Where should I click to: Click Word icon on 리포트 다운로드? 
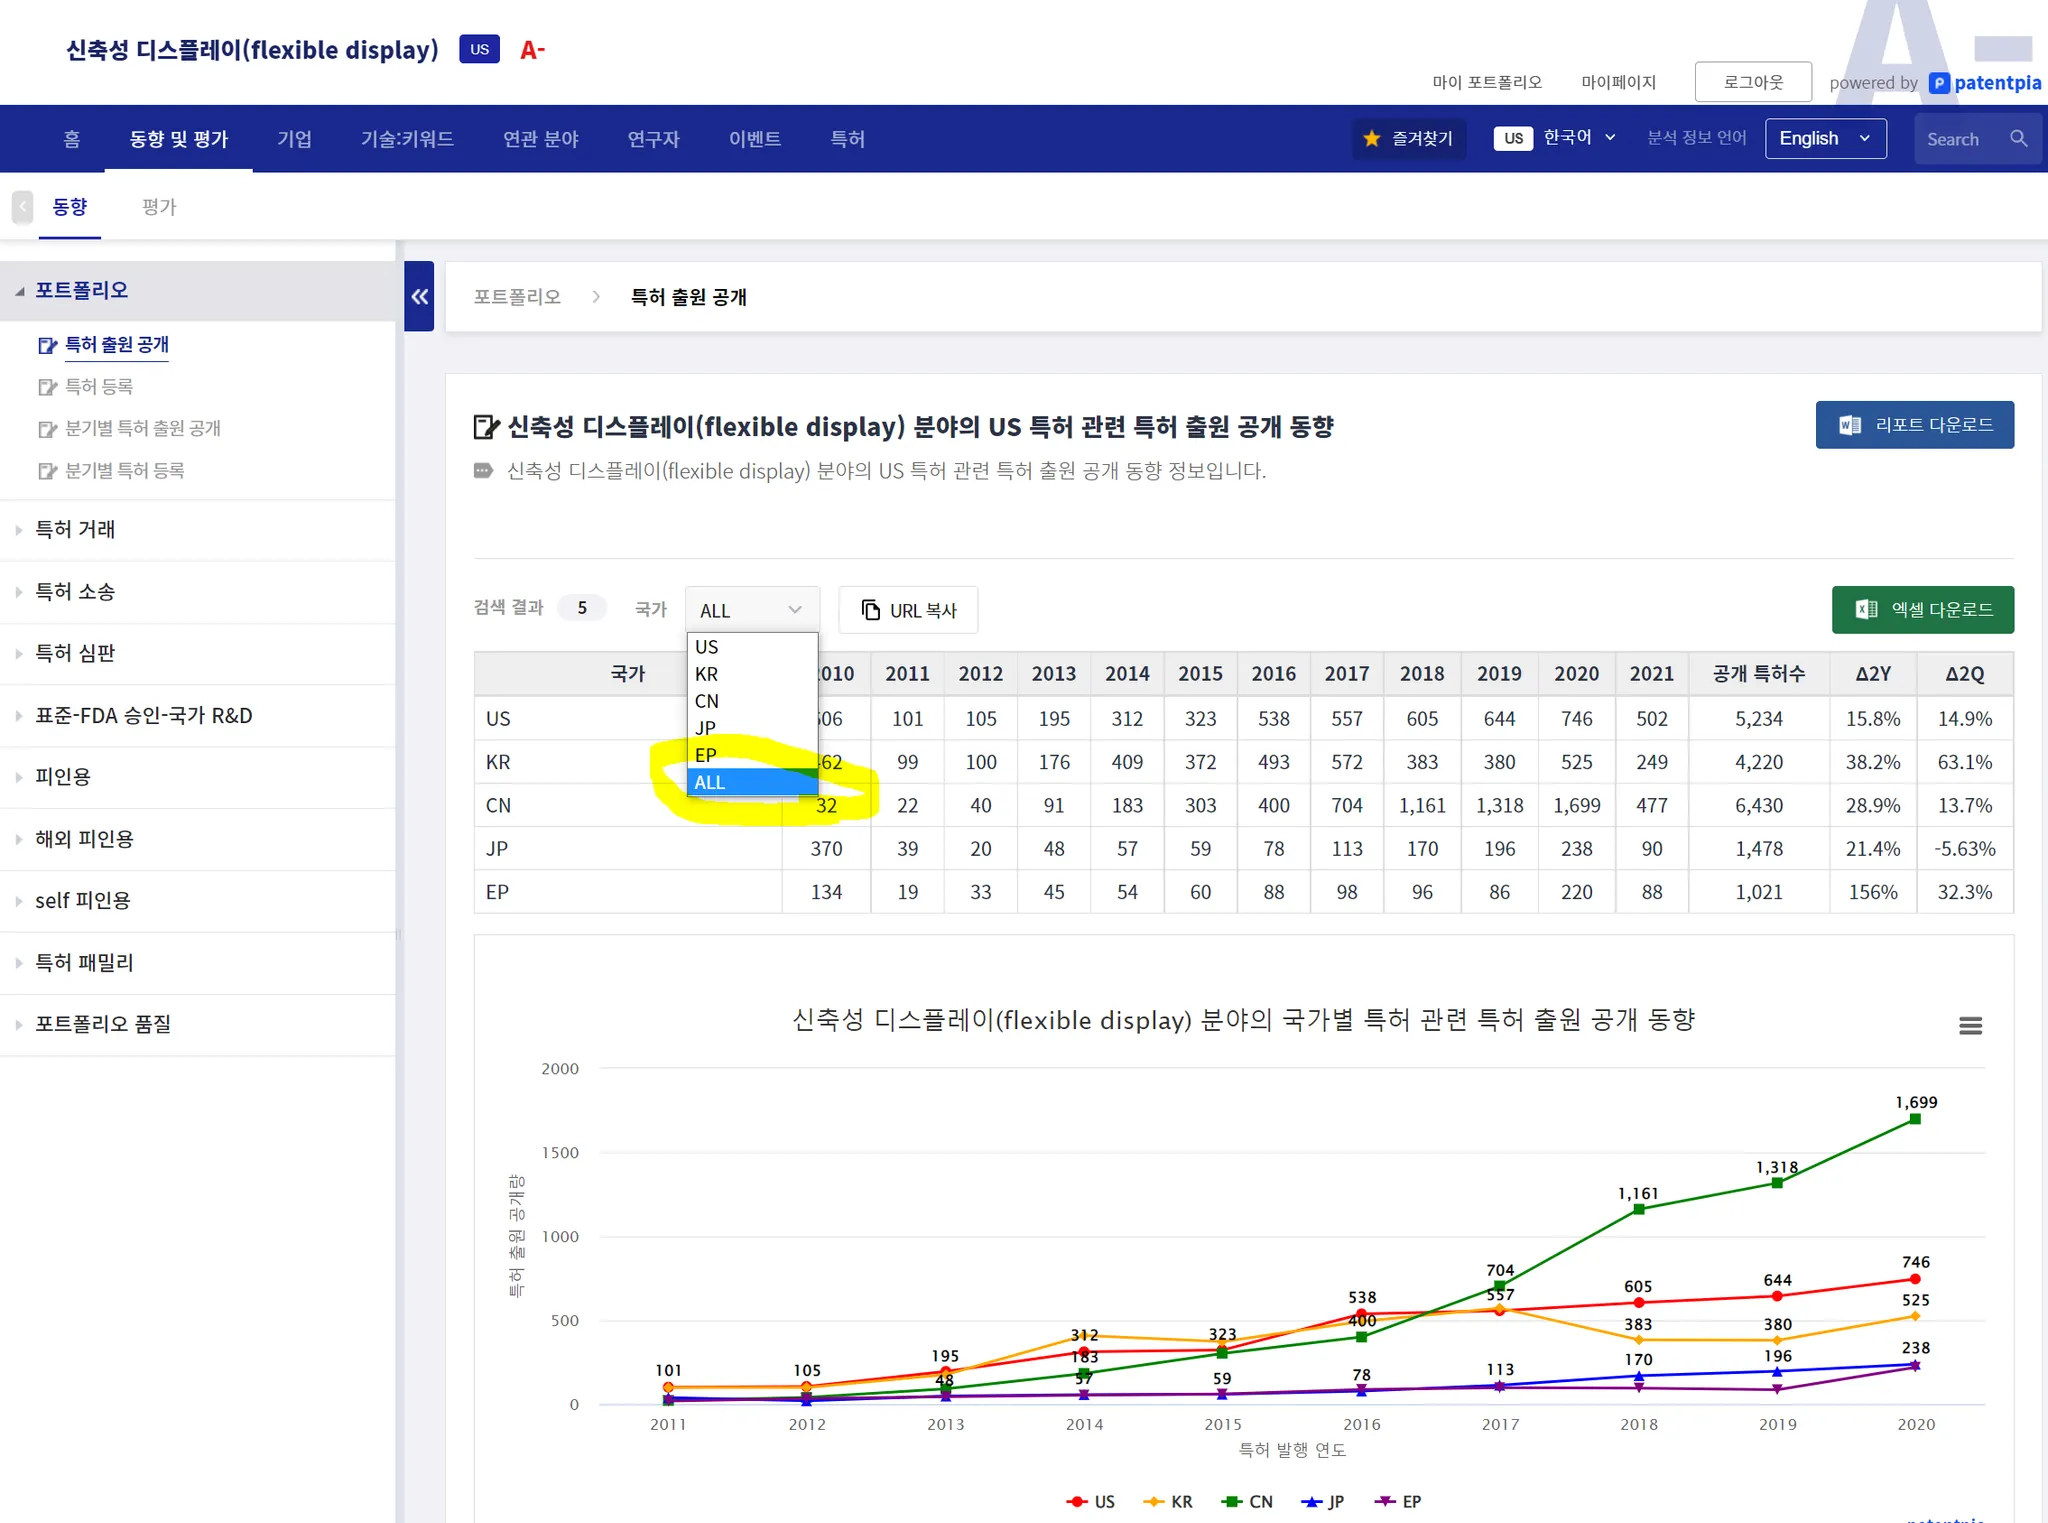tap(1849, 425)
